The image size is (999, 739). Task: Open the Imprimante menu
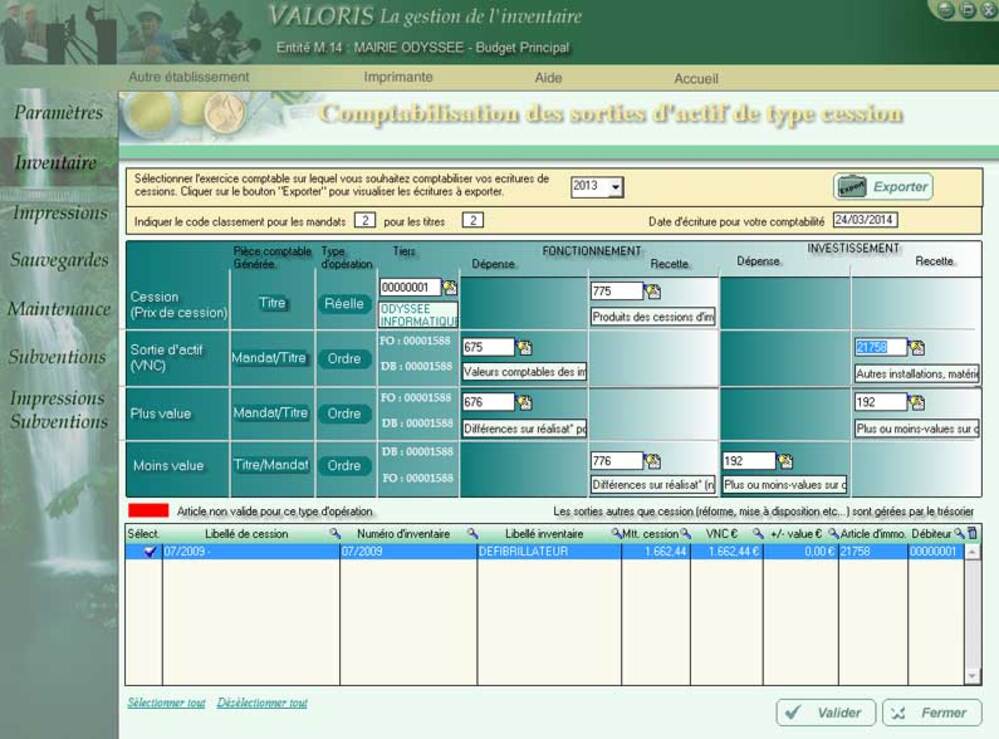pyautogui.click(x=398, y=77)
